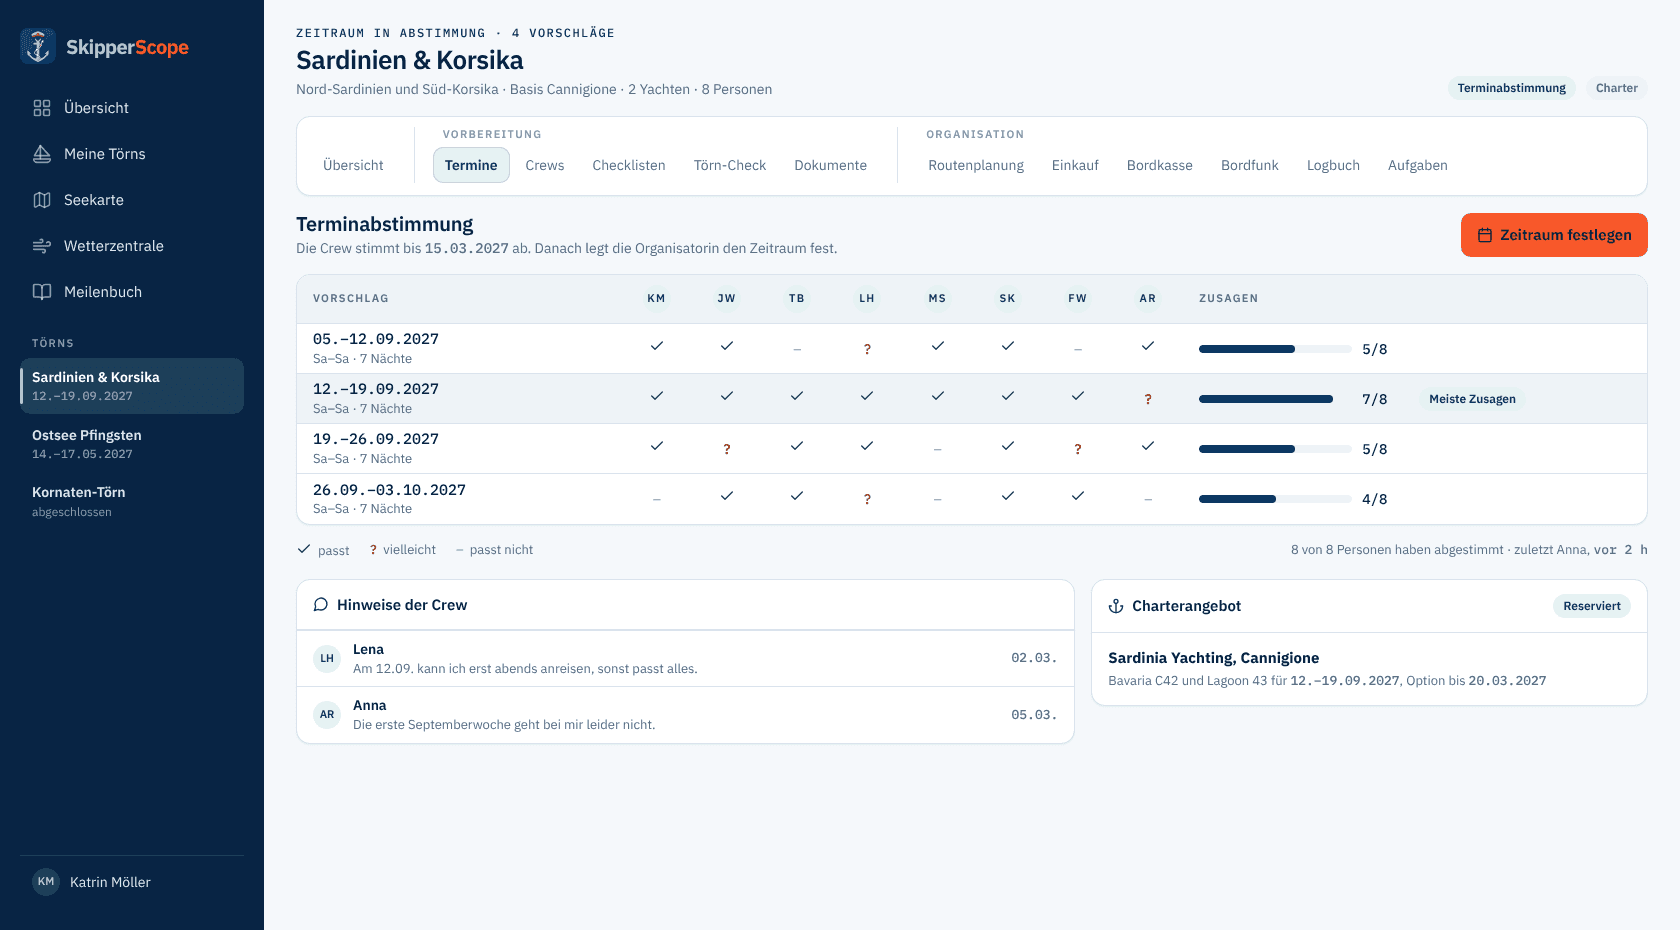Click the Meiste Zusagen badge

(1472, 399)
